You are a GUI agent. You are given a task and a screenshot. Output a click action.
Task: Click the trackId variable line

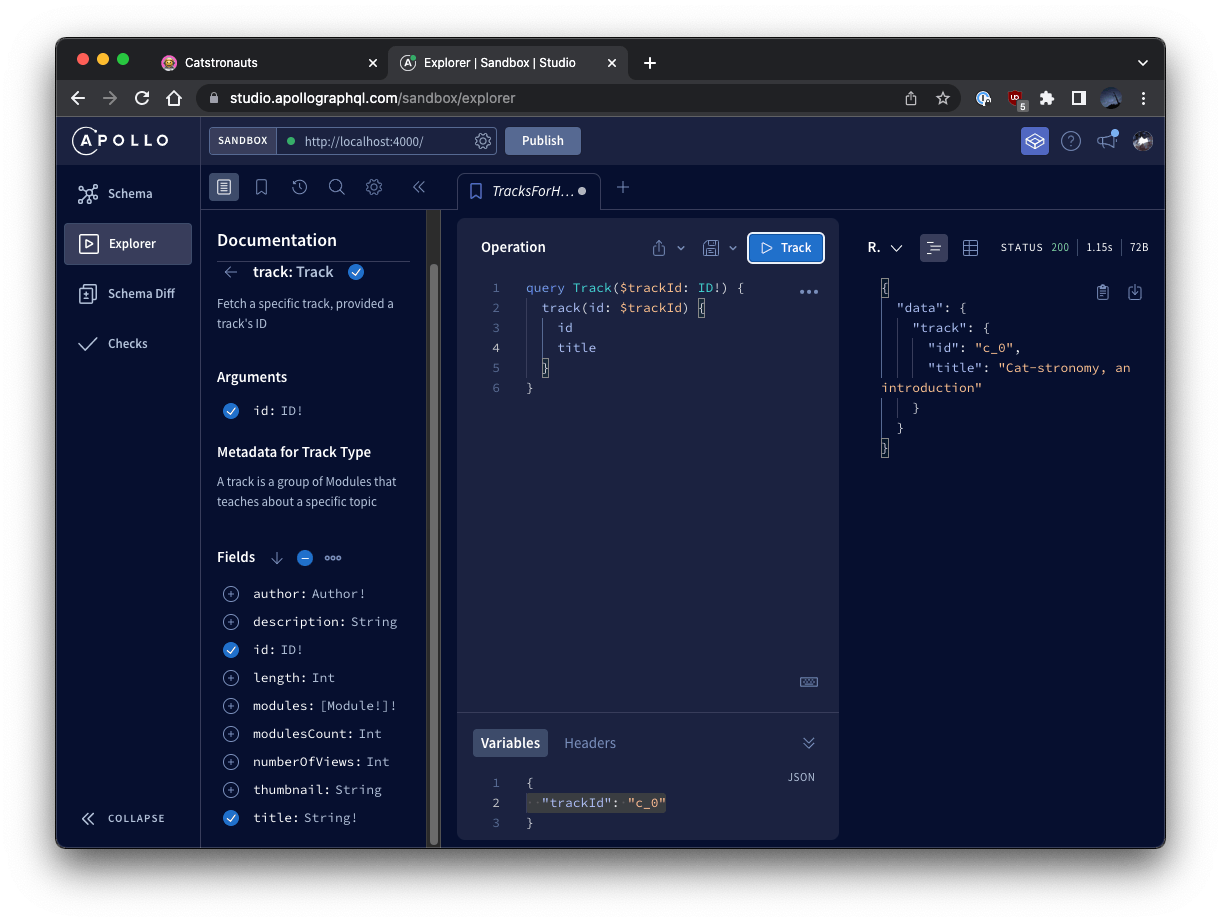596,803
